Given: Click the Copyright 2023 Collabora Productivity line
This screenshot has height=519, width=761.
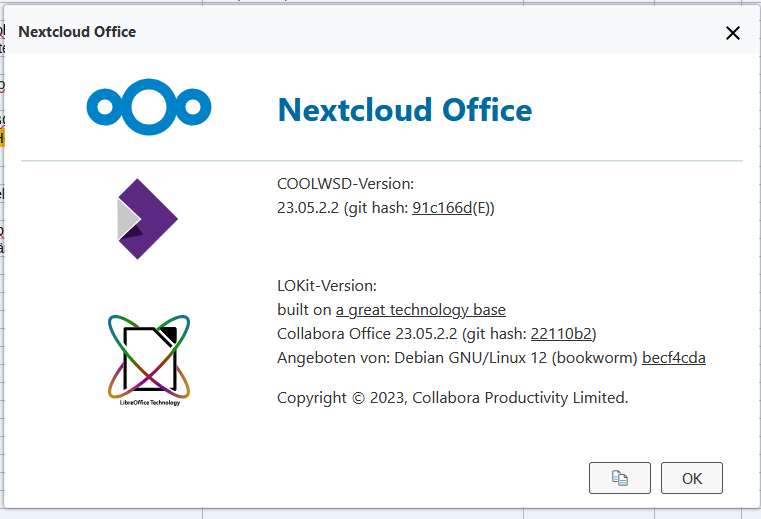Looking at the screenshot, I should tap(452, 398).
